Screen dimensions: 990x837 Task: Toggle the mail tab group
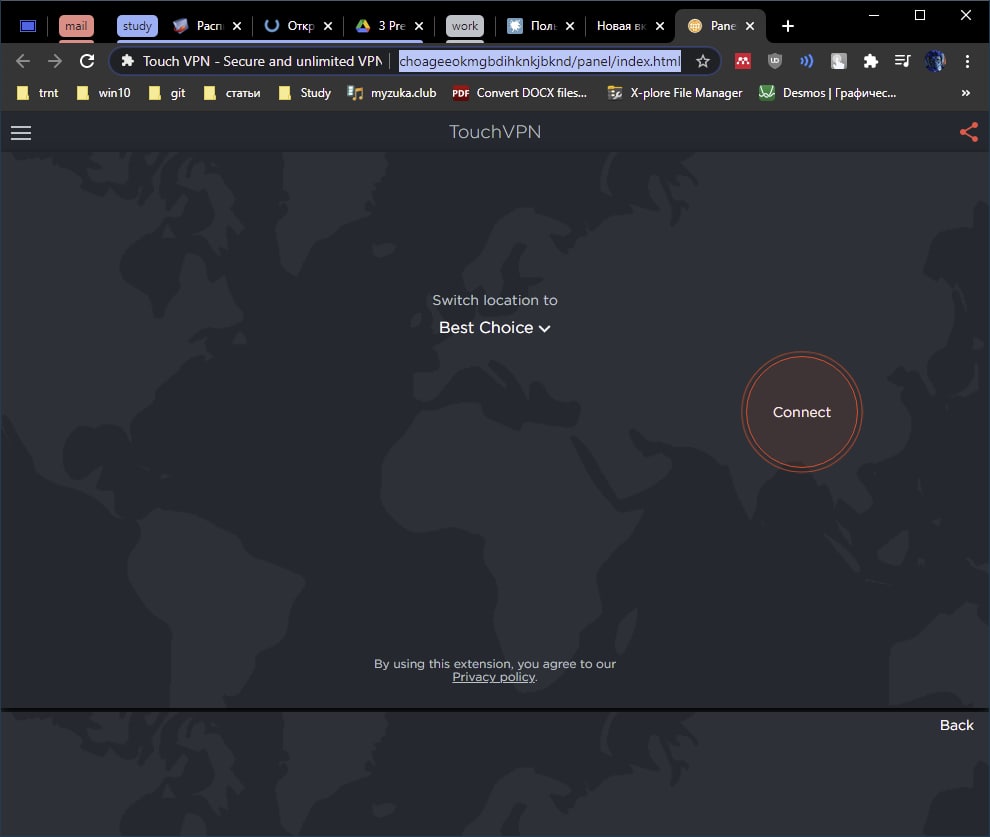pyautogui.click(x=76, y=26)
